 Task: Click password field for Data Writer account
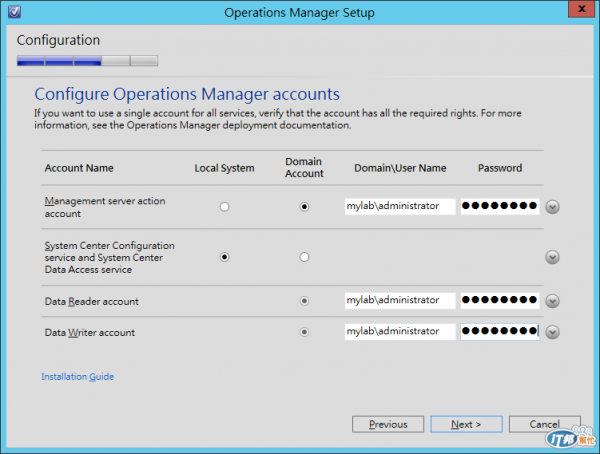point(500,332)
